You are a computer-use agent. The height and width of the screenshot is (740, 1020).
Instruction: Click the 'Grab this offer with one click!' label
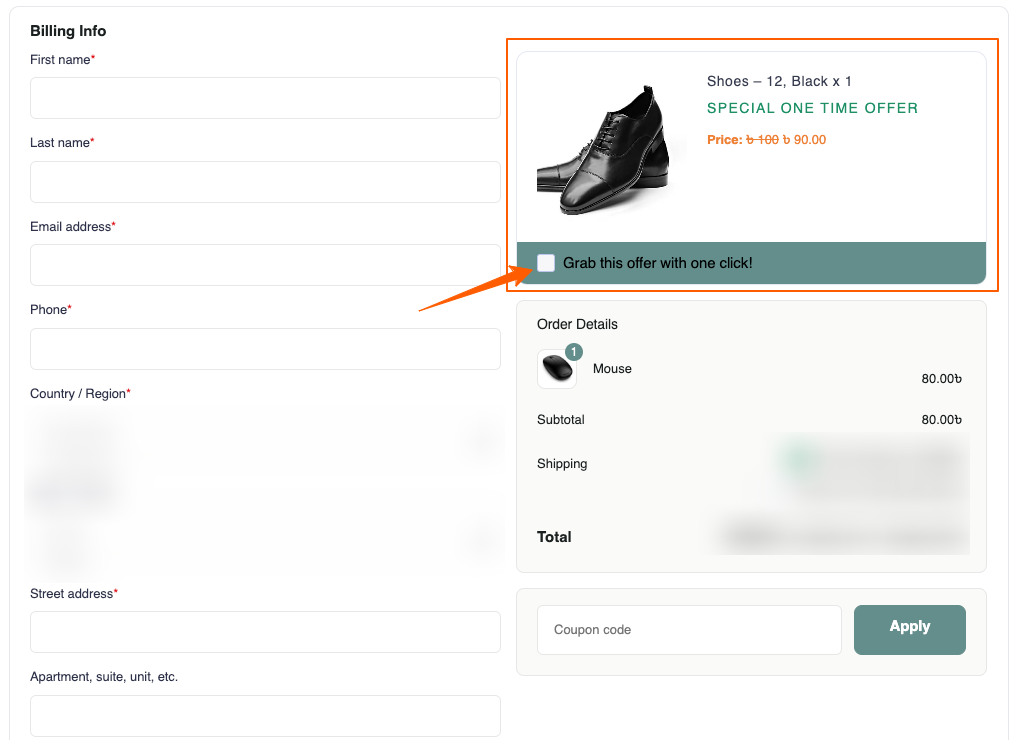click(x=657, y=263)
